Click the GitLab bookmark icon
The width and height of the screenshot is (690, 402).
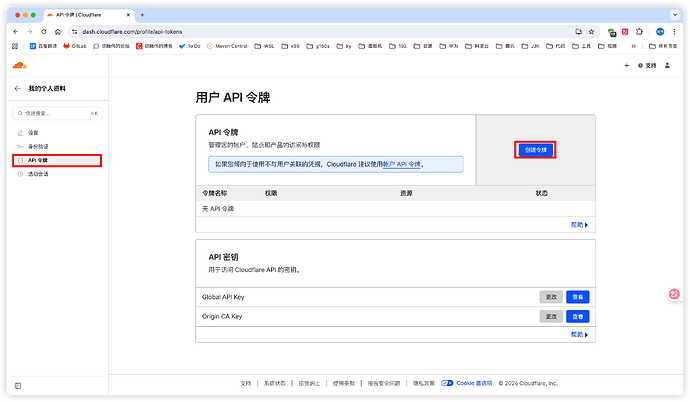67,46
